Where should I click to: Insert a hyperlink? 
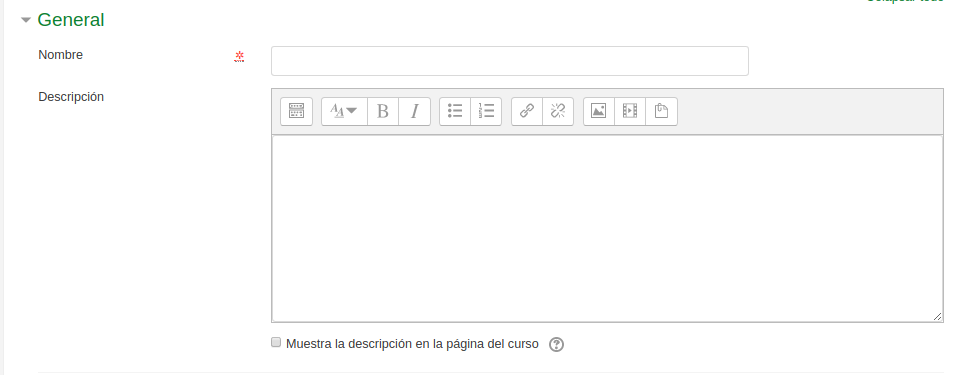527,111
